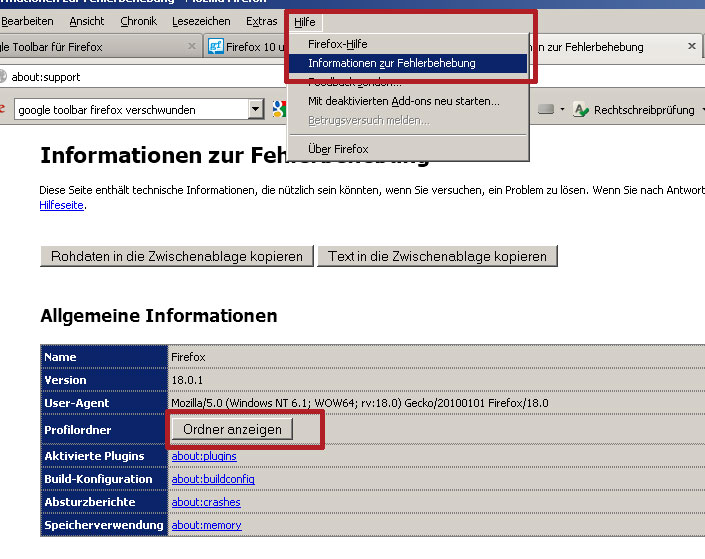Image resolution: width=705 pixels, height=559 pixels.
Task: Choose Informationen zur Fehlerbehebung menu entry
Action: 407,63
